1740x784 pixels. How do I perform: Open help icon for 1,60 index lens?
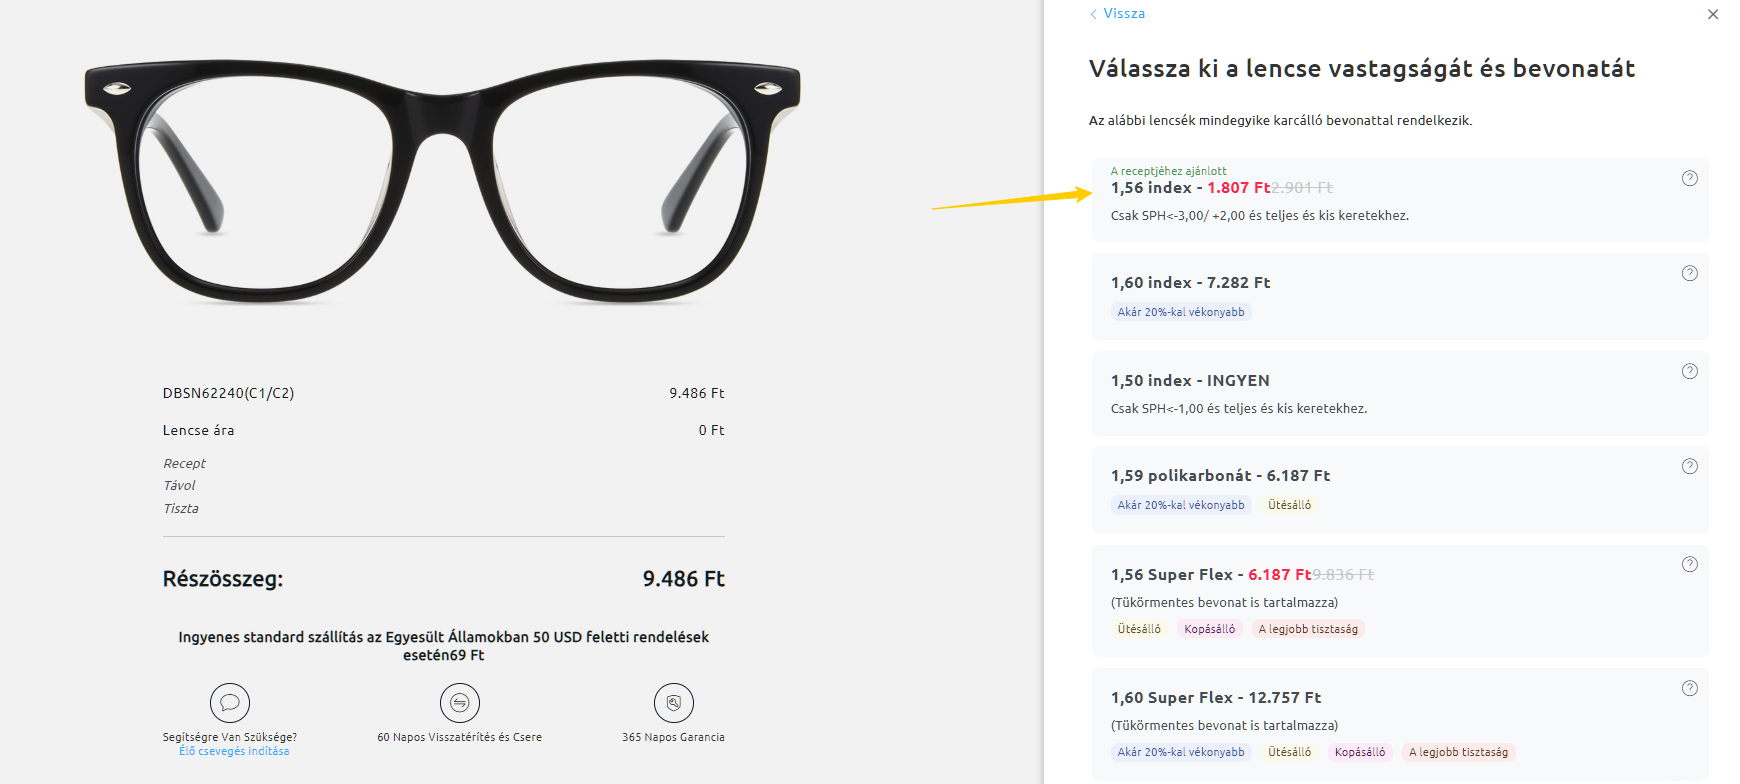[1689, 273]
